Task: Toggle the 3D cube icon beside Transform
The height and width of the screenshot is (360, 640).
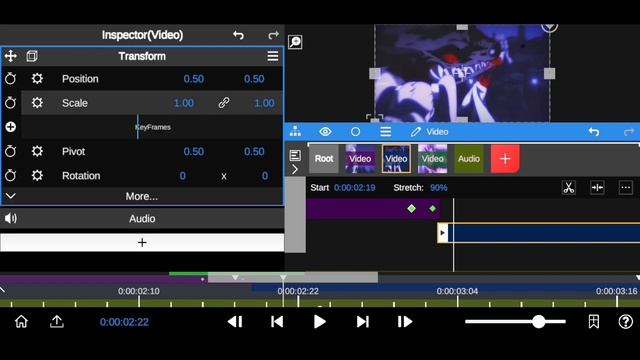Action: pos(32,56)
